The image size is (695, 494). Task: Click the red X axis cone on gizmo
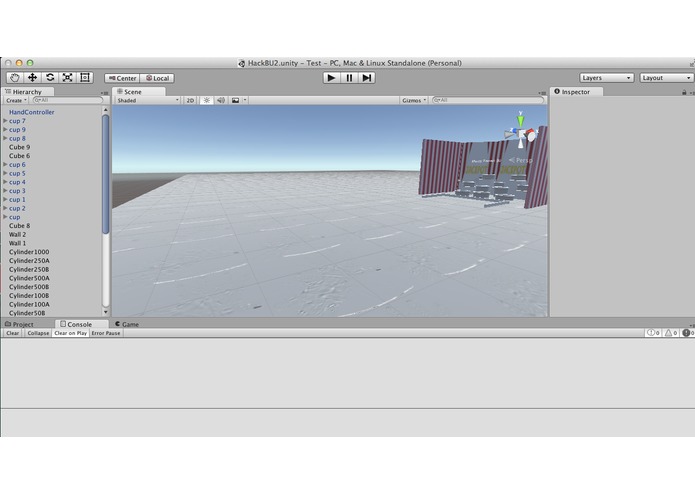[531, 134]
